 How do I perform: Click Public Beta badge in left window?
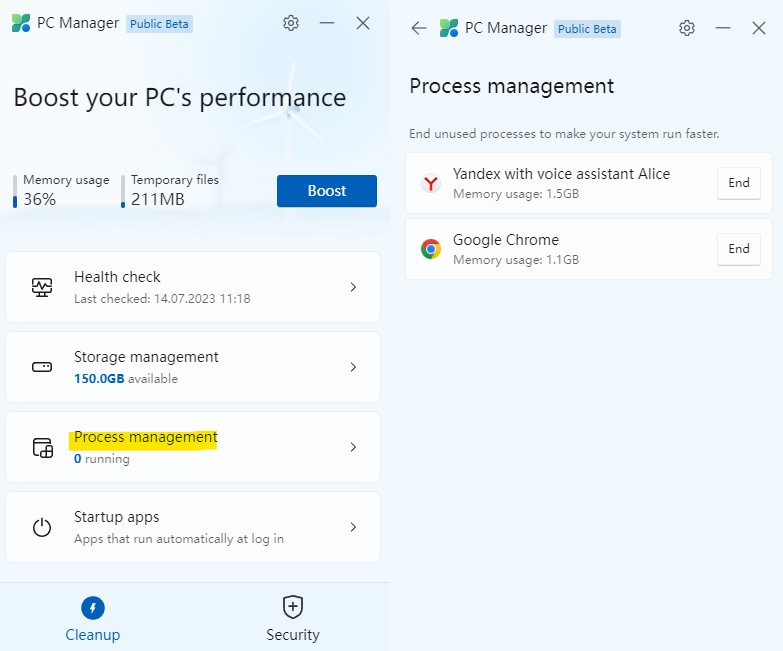click(159, 24)
